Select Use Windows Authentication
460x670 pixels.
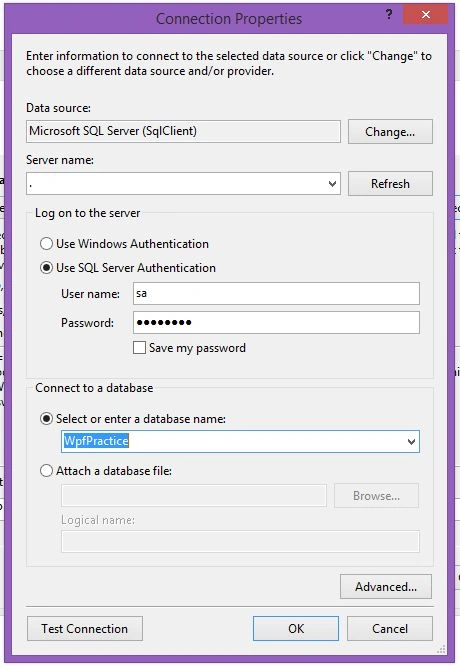(46, 244)
